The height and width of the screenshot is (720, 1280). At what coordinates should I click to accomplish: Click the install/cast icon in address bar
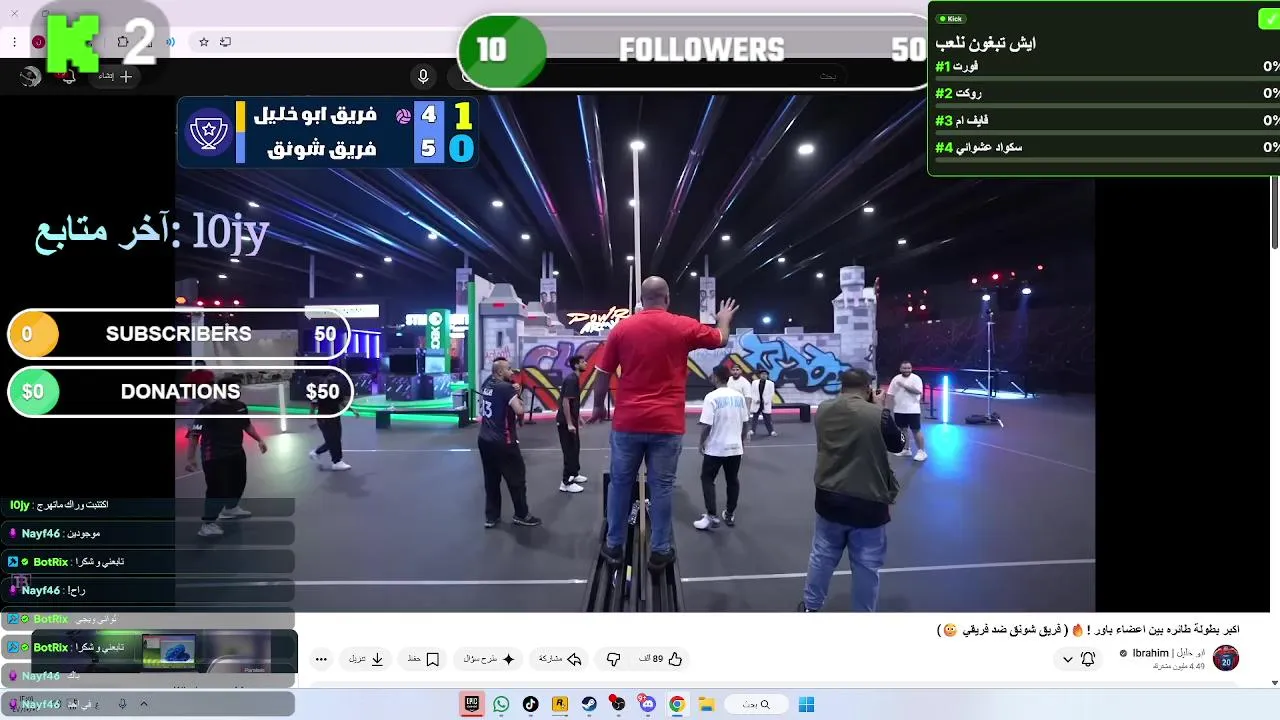pyautogui.click(x=225, y=42)
